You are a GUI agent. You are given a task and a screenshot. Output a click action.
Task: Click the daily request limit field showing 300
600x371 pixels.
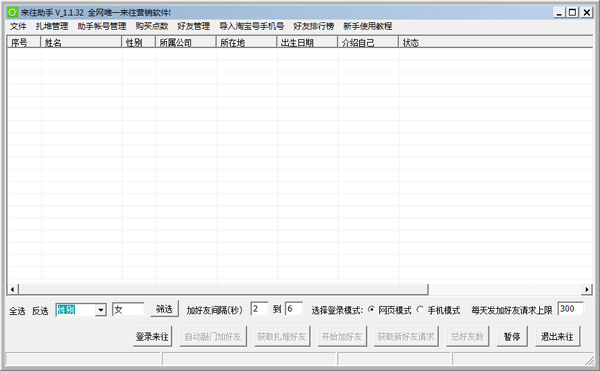point(571,309)
